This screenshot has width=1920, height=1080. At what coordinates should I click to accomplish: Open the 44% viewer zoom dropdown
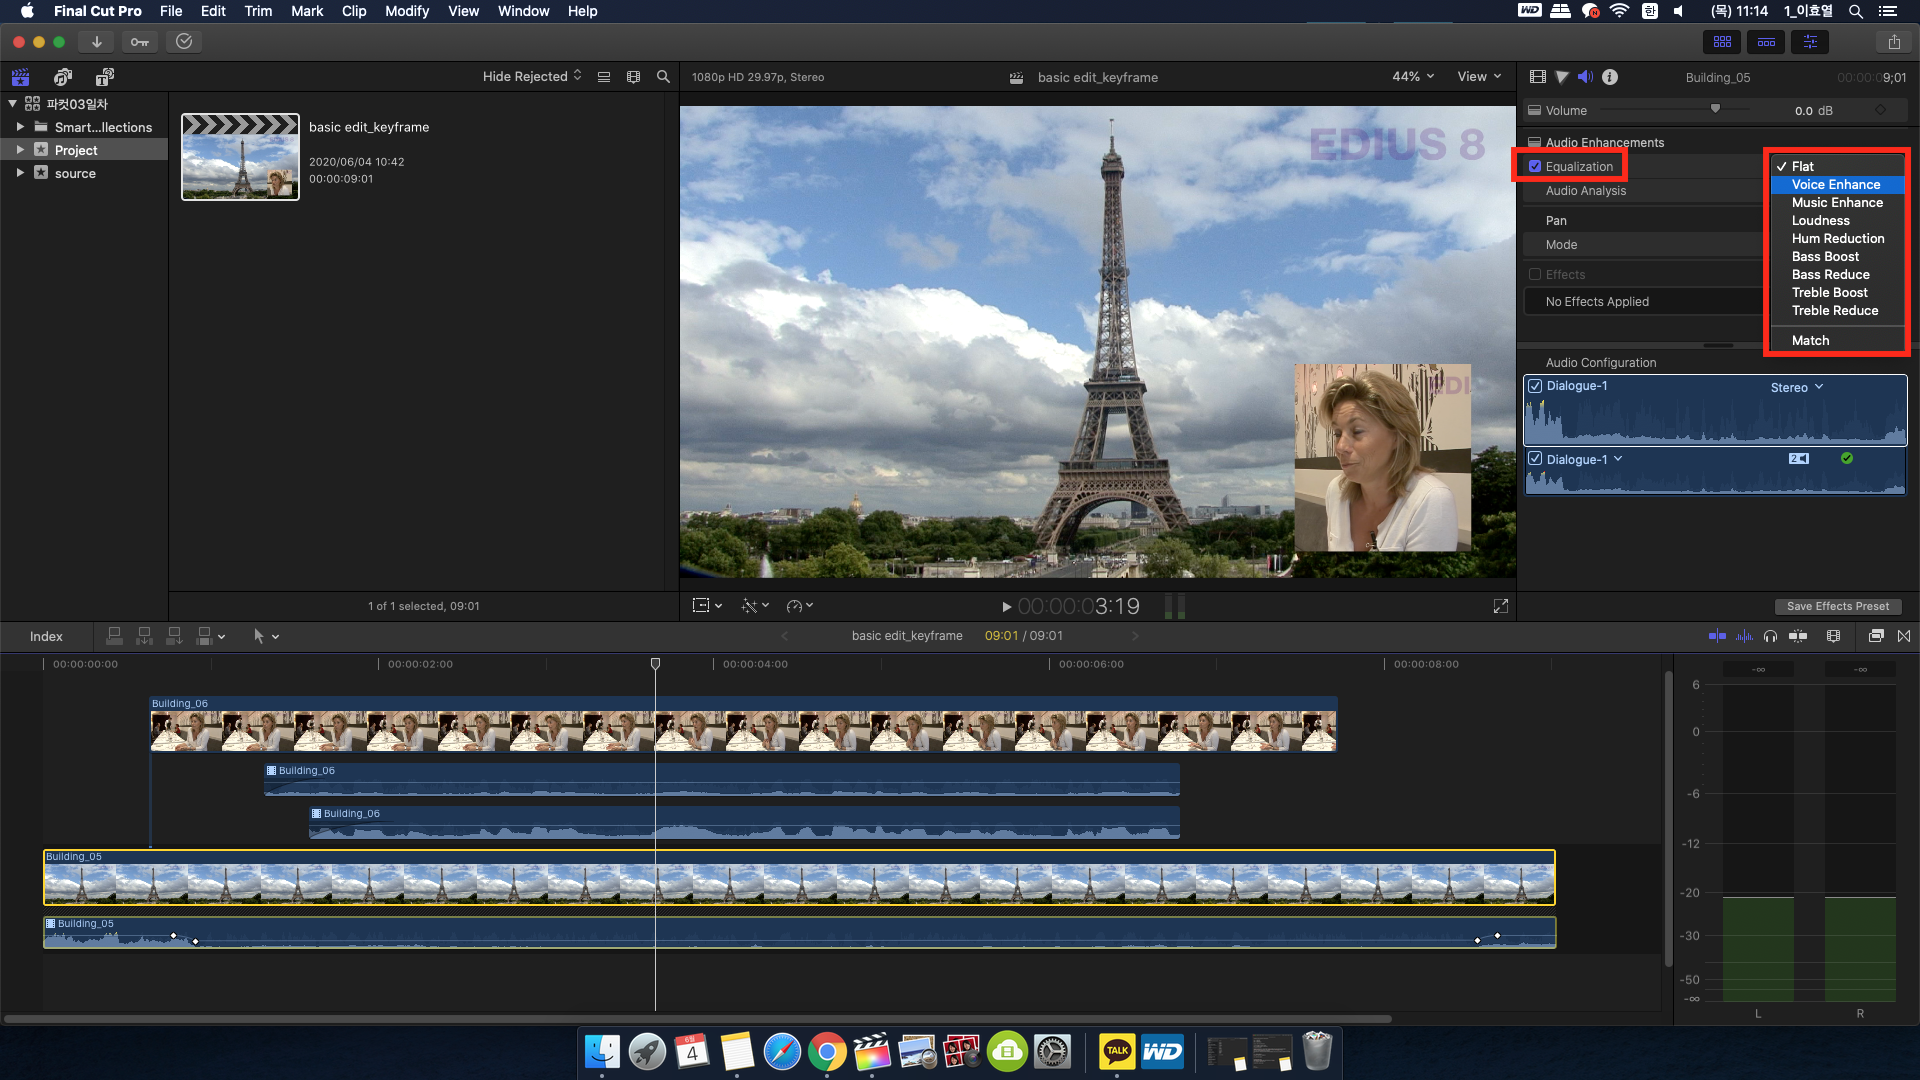pyautogui.click(x=1413, y=77)
